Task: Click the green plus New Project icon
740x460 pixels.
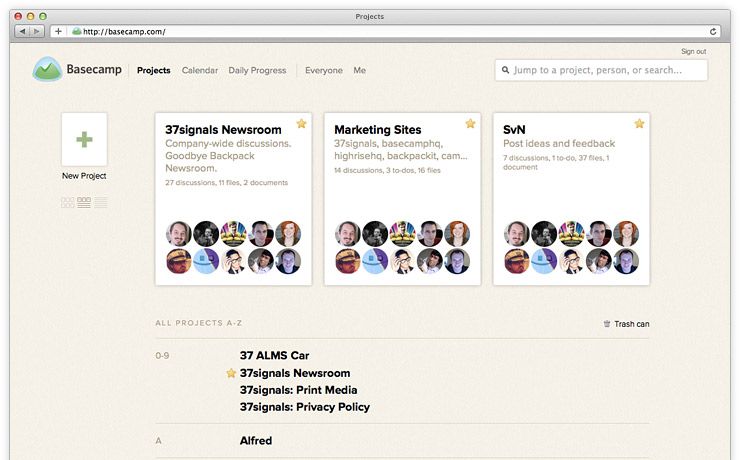Action: tap(84, 139)
